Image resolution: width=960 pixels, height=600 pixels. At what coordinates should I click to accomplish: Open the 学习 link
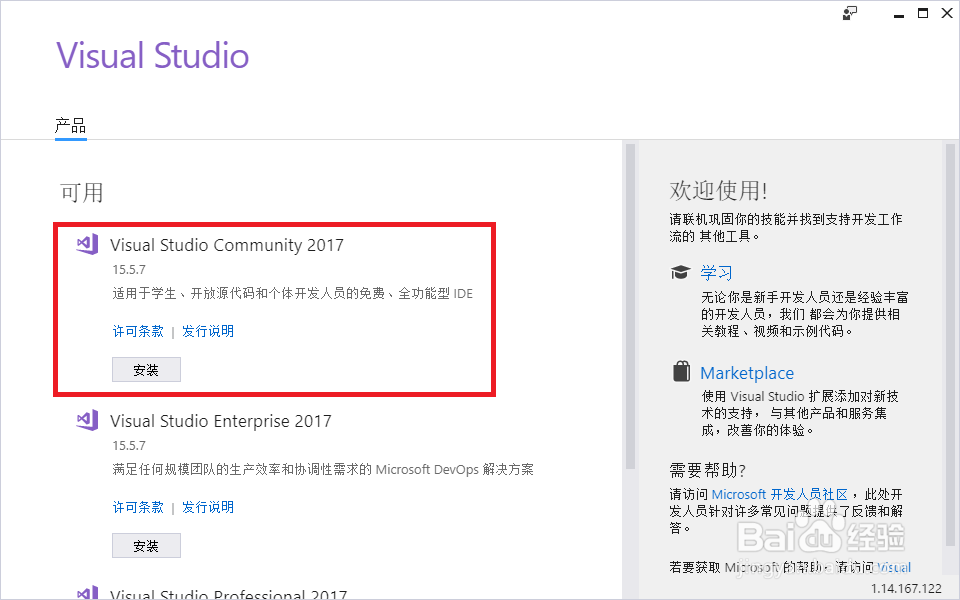[x=716, y=272]
